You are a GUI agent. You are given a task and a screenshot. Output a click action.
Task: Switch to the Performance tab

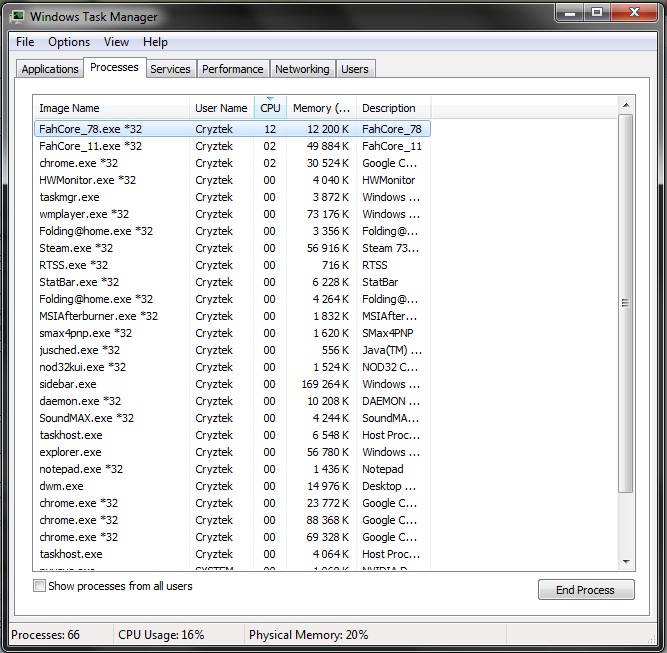pos(232,69)
